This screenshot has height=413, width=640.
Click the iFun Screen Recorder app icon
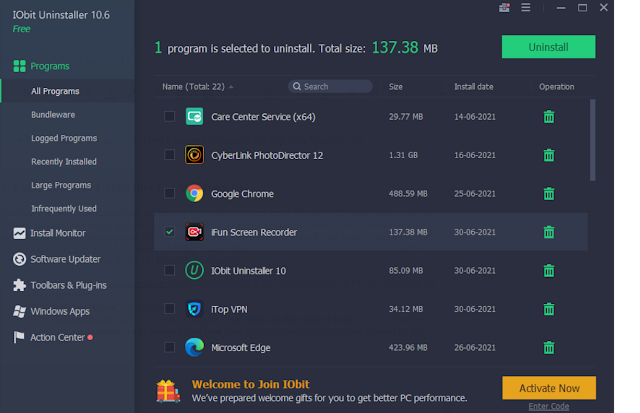[x=194, y=232]
